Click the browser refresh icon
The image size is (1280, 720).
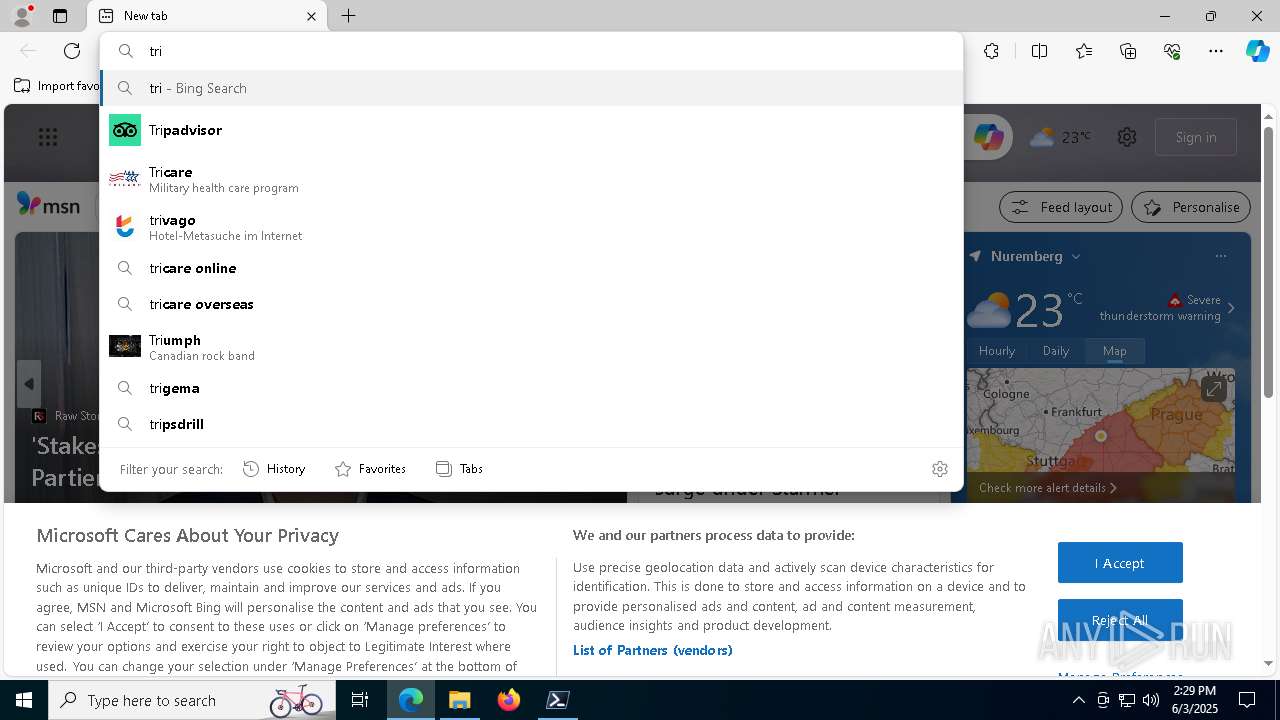pyautogui.click(x=72, y=51)
